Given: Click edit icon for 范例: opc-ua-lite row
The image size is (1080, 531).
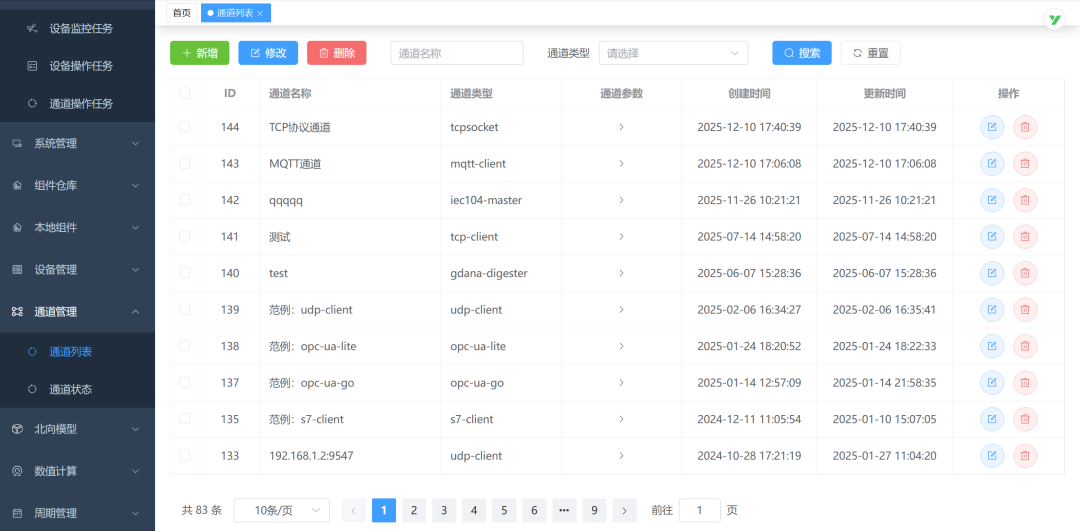Looking at the screenshot, I should [992, 346].
